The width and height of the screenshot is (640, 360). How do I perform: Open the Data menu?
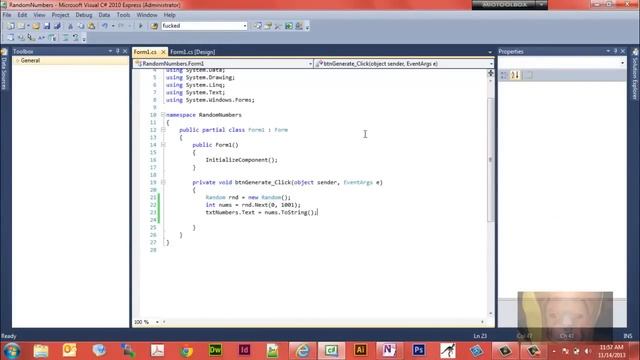coord(104,15)
